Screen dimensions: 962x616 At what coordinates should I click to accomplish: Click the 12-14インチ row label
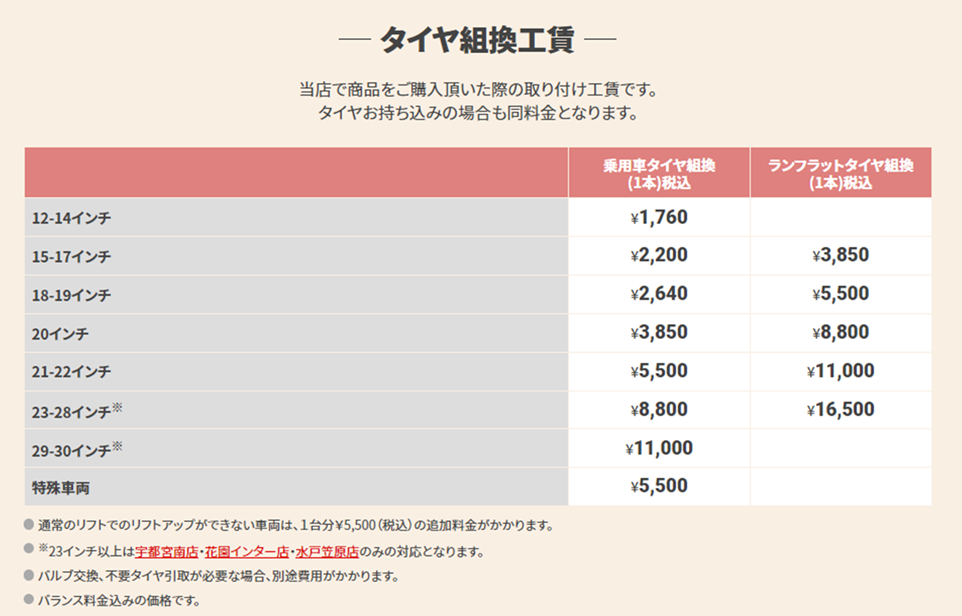click(71, 218)
